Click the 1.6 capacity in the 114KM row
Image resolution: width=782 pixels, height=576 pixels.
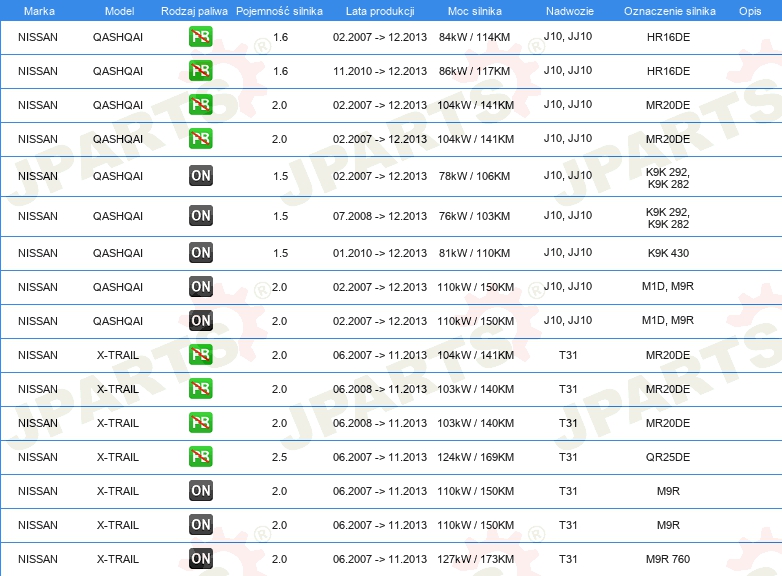coord(280,37)
